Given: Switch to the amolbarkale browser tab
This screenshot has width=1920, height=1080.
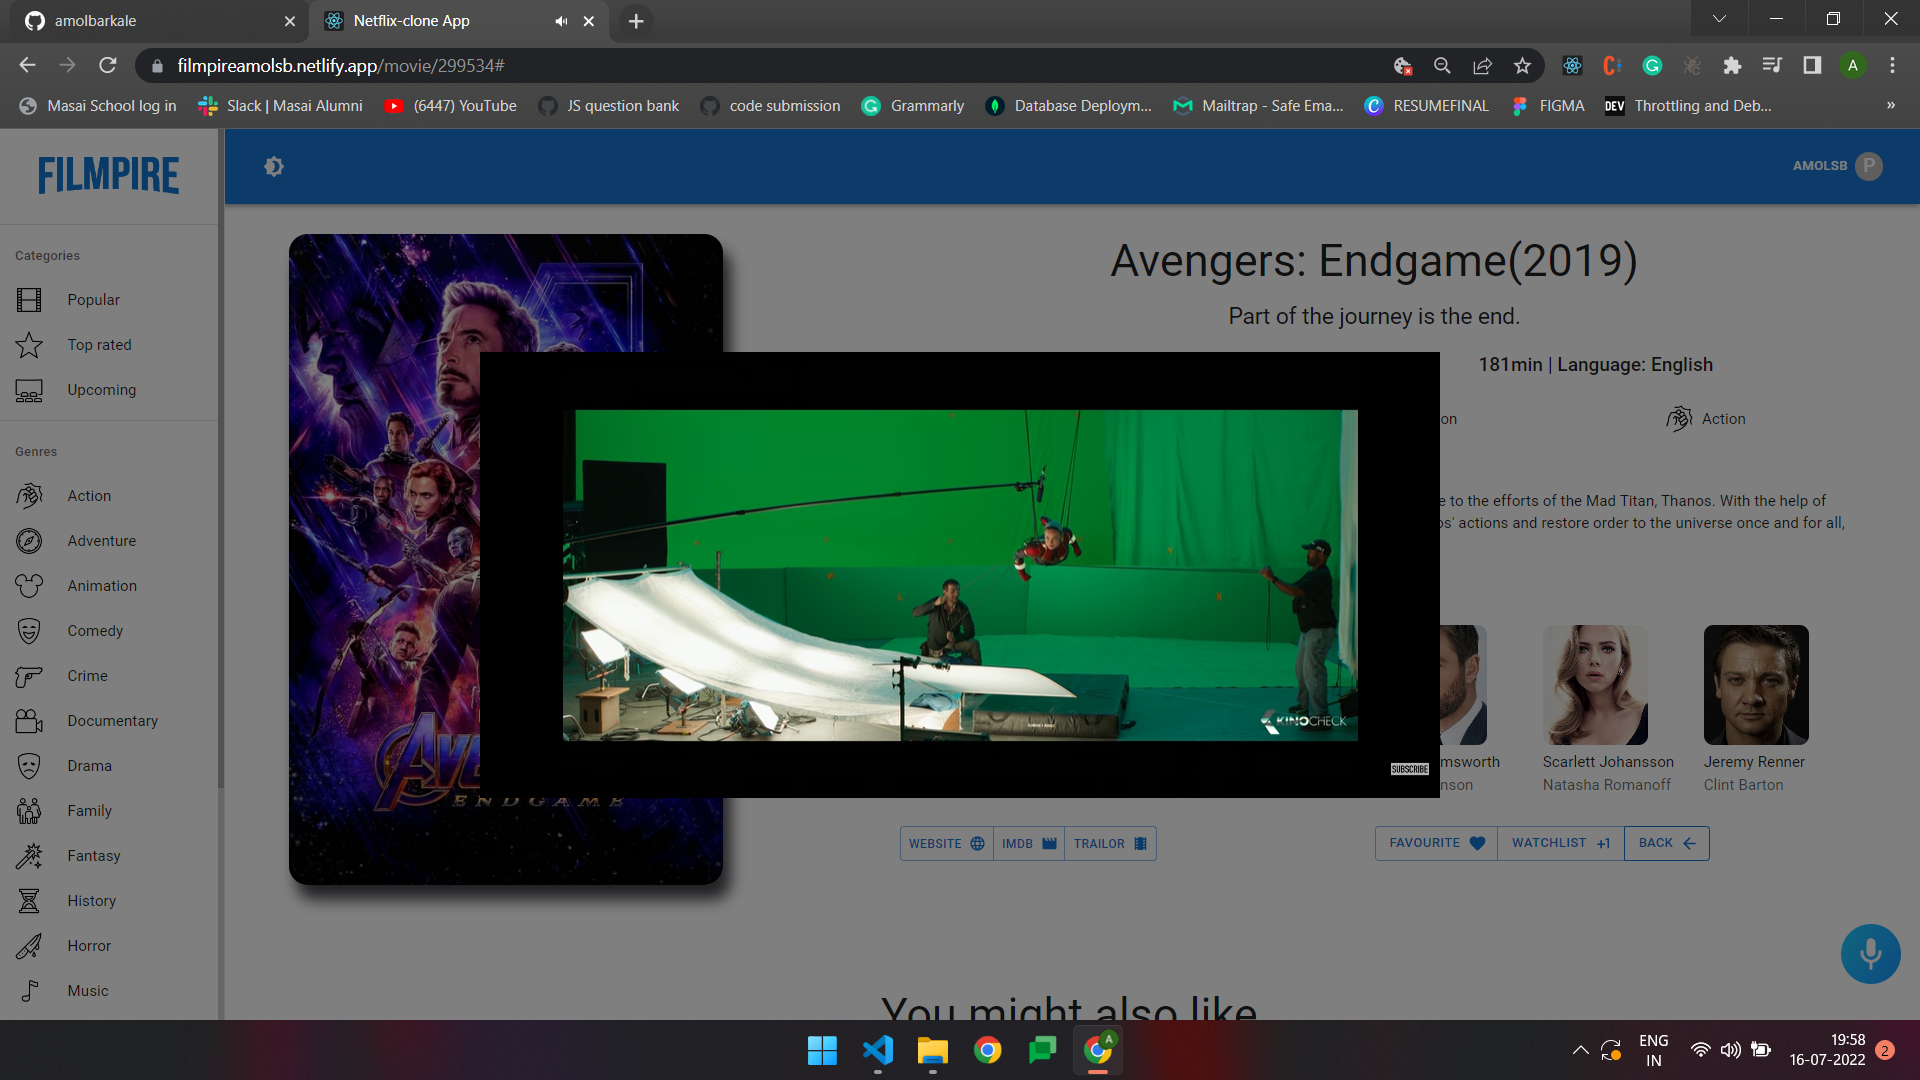Looking at the screenshot, I should point(95,21).
